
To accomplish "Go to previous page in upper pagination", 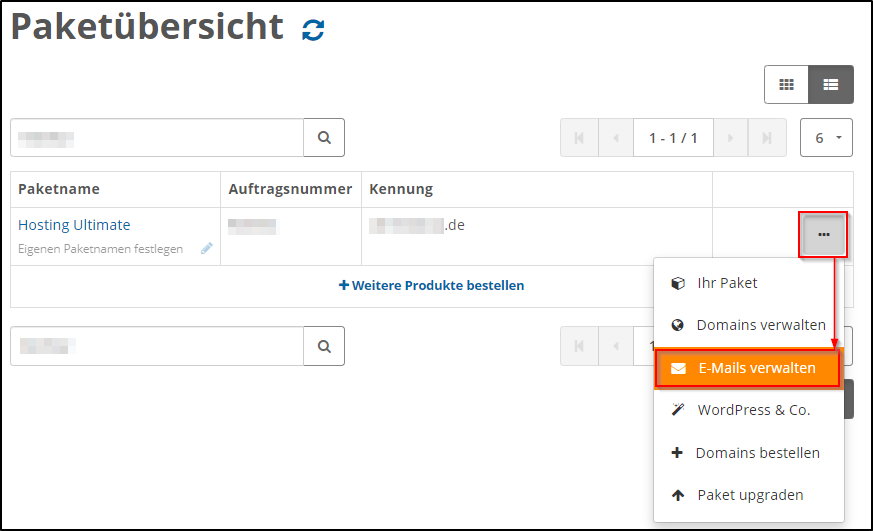I will (616, 137).
